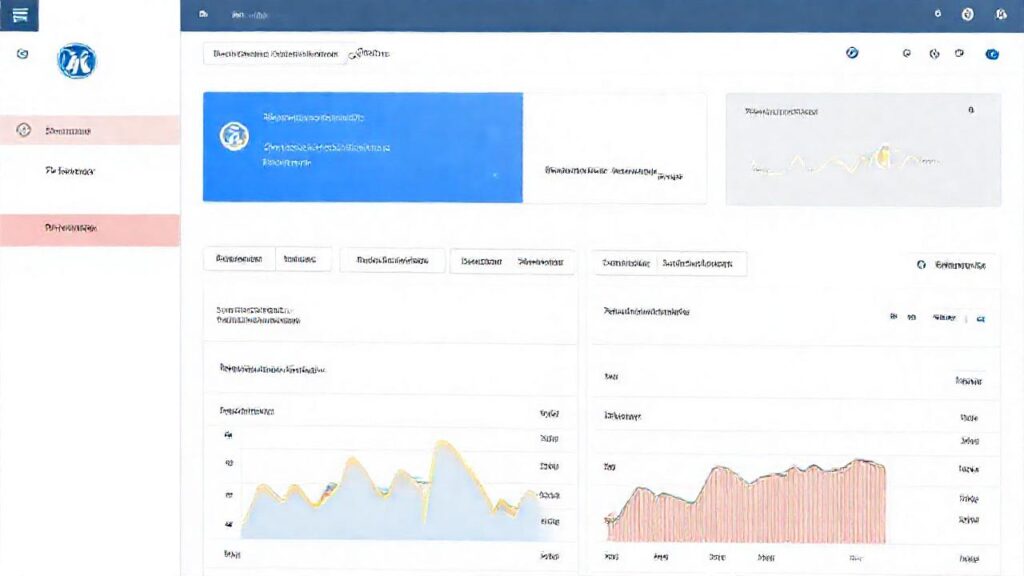The image size is (1024, 576).
Task: Open the small text dropdown in bar chart panel header
Action: [944, 317]
